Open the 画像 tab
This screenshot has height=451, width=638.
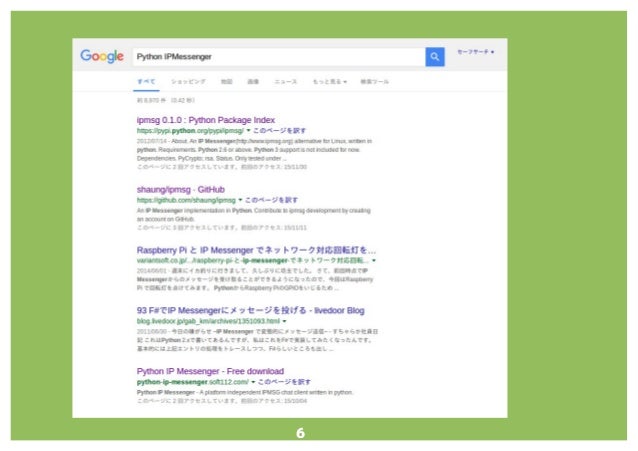253,81
